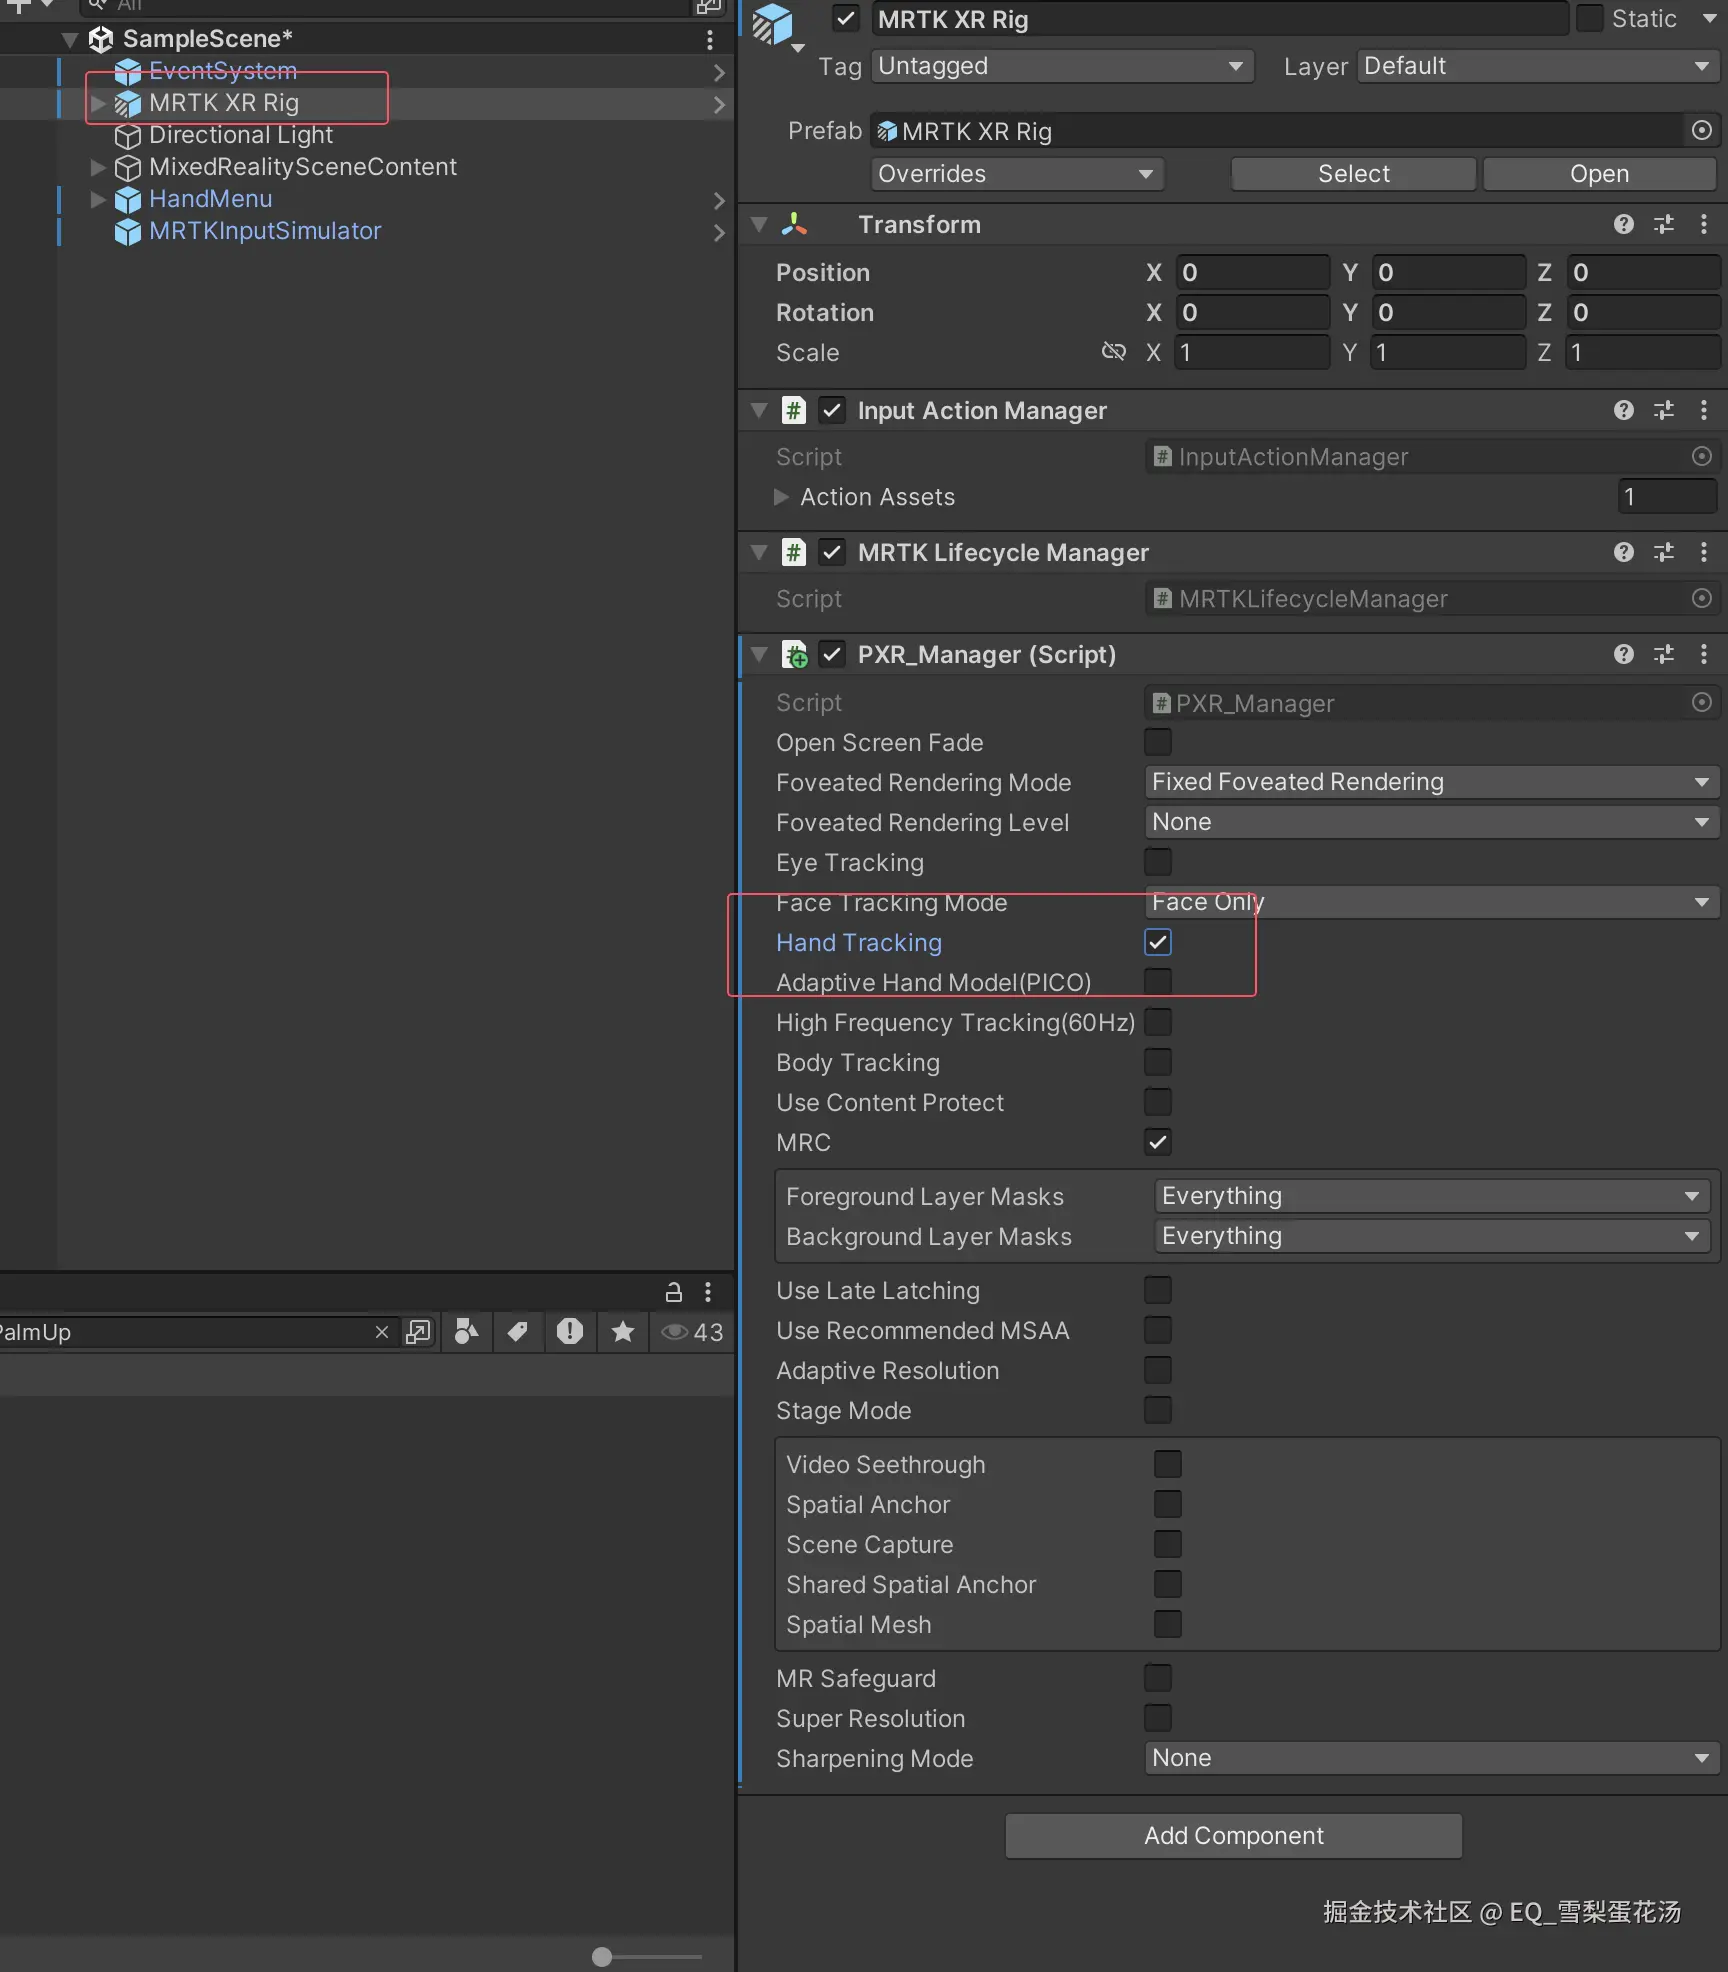Open the Layer dropdown
This screenshot has height=1972, width=1728.
click(x=1538, y=66)
